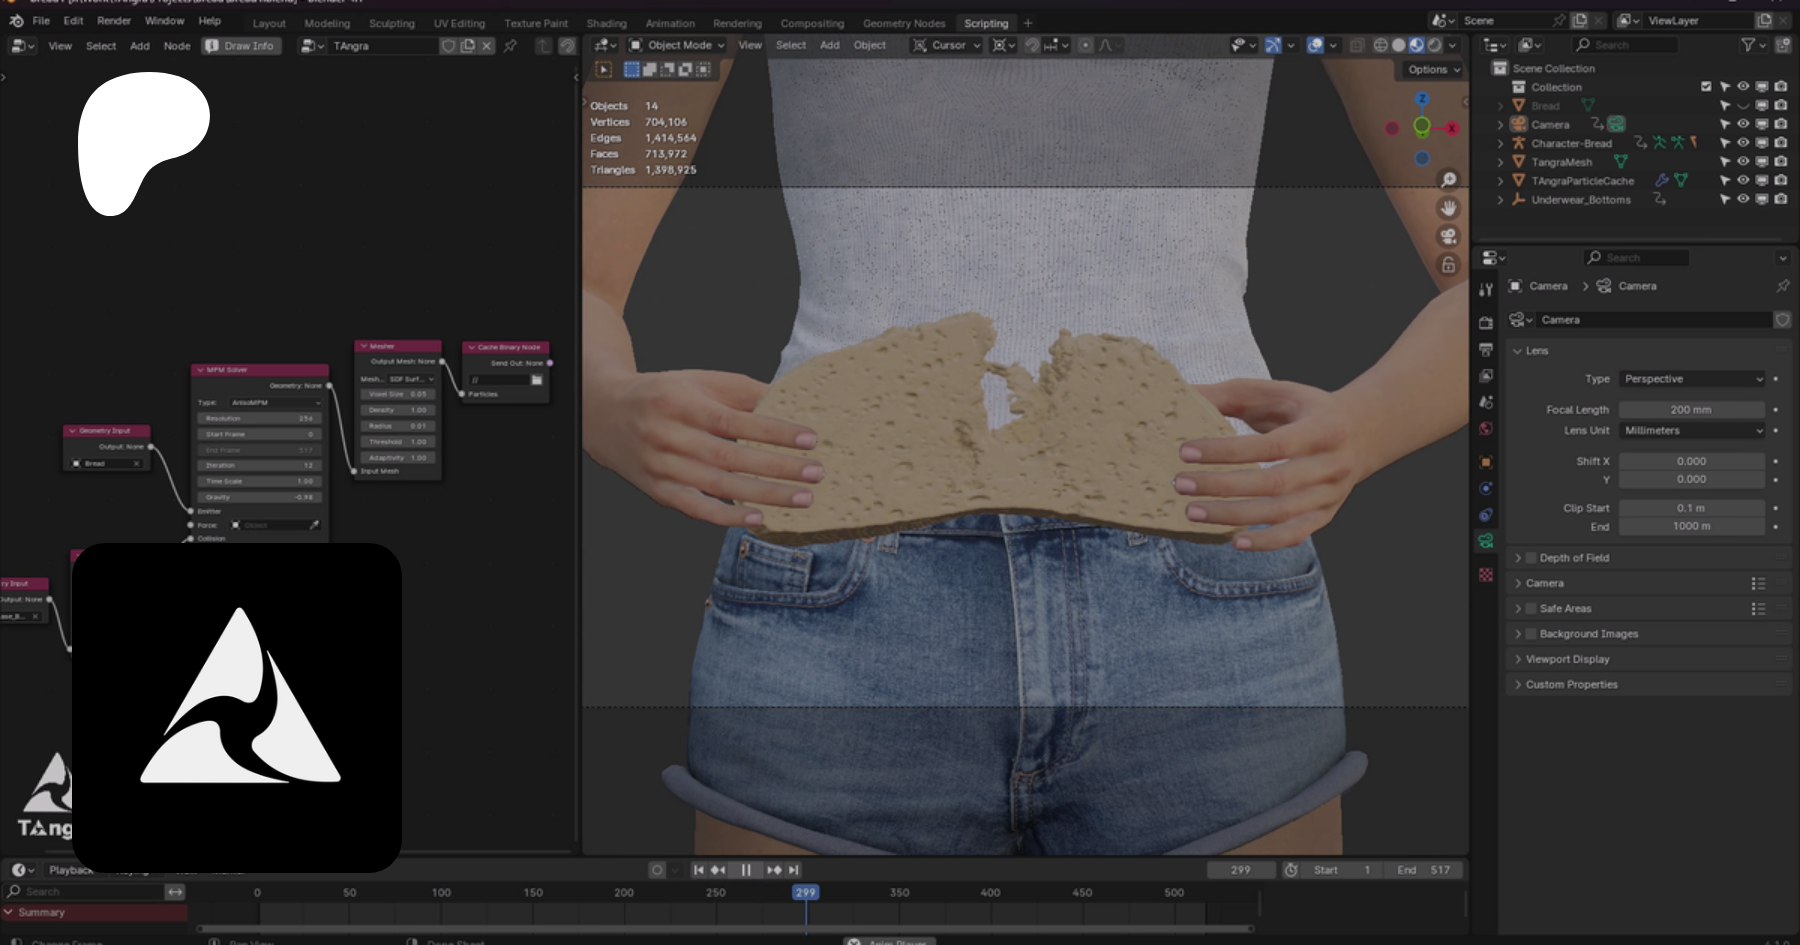
Task: Open the lens Type Perspective dropdown
Action: pos(1692,379)
